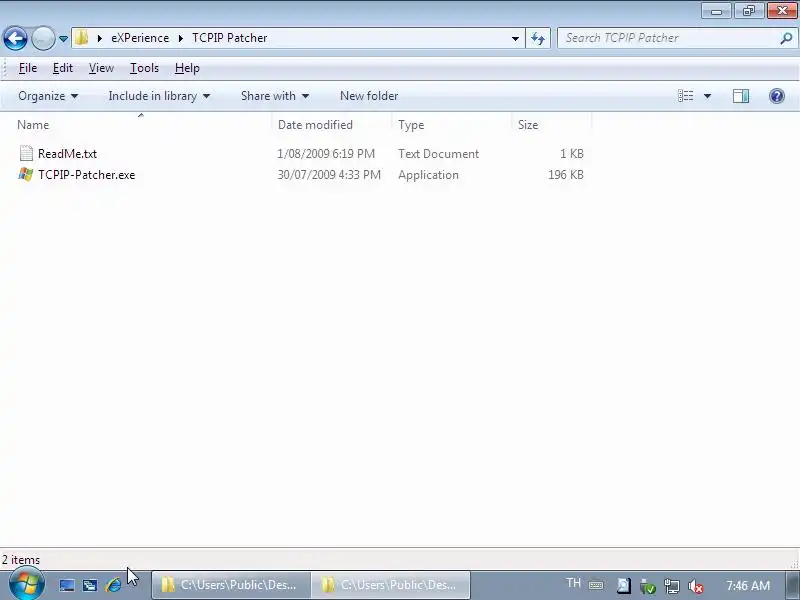
Task: Open the recent pages dropdown arrow
Action: pos(63,38)
